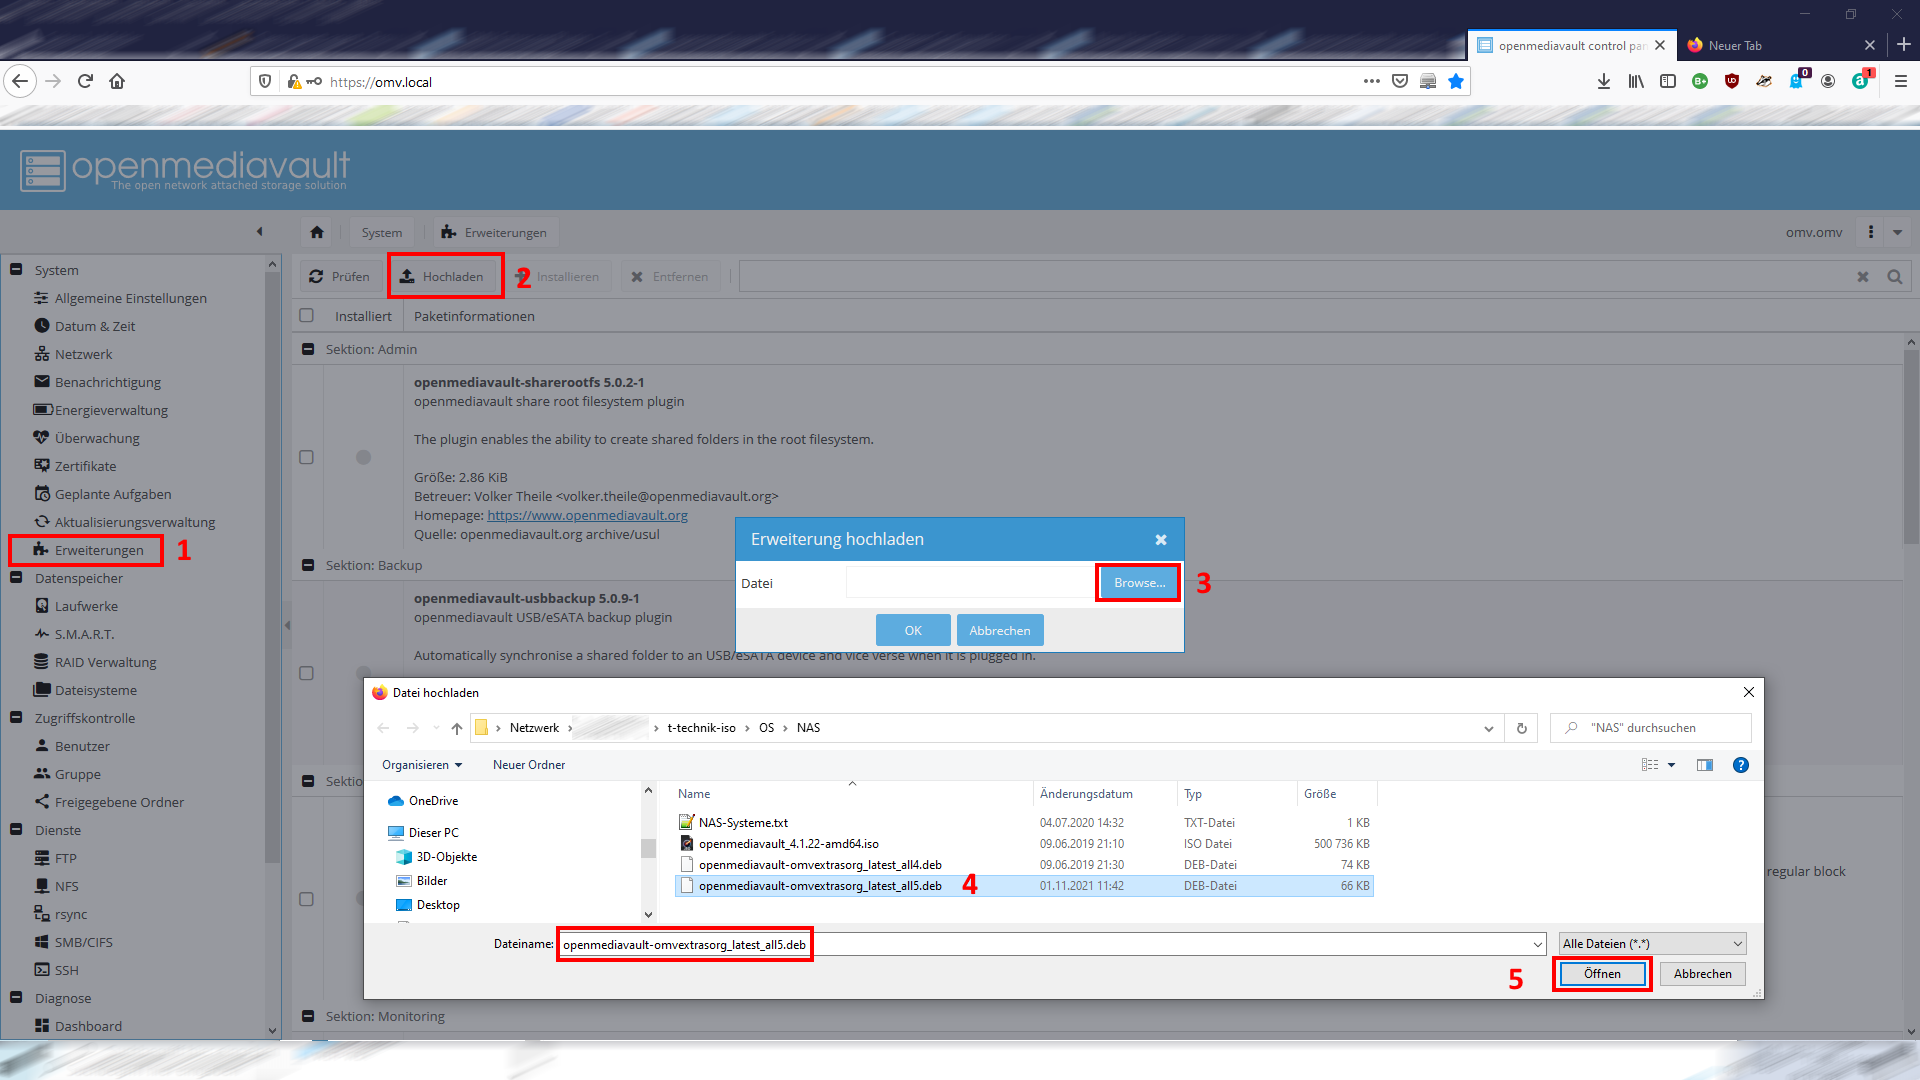Toggle the file dialog preview pane
Screen dimensions: 1920x1080
1705,765
